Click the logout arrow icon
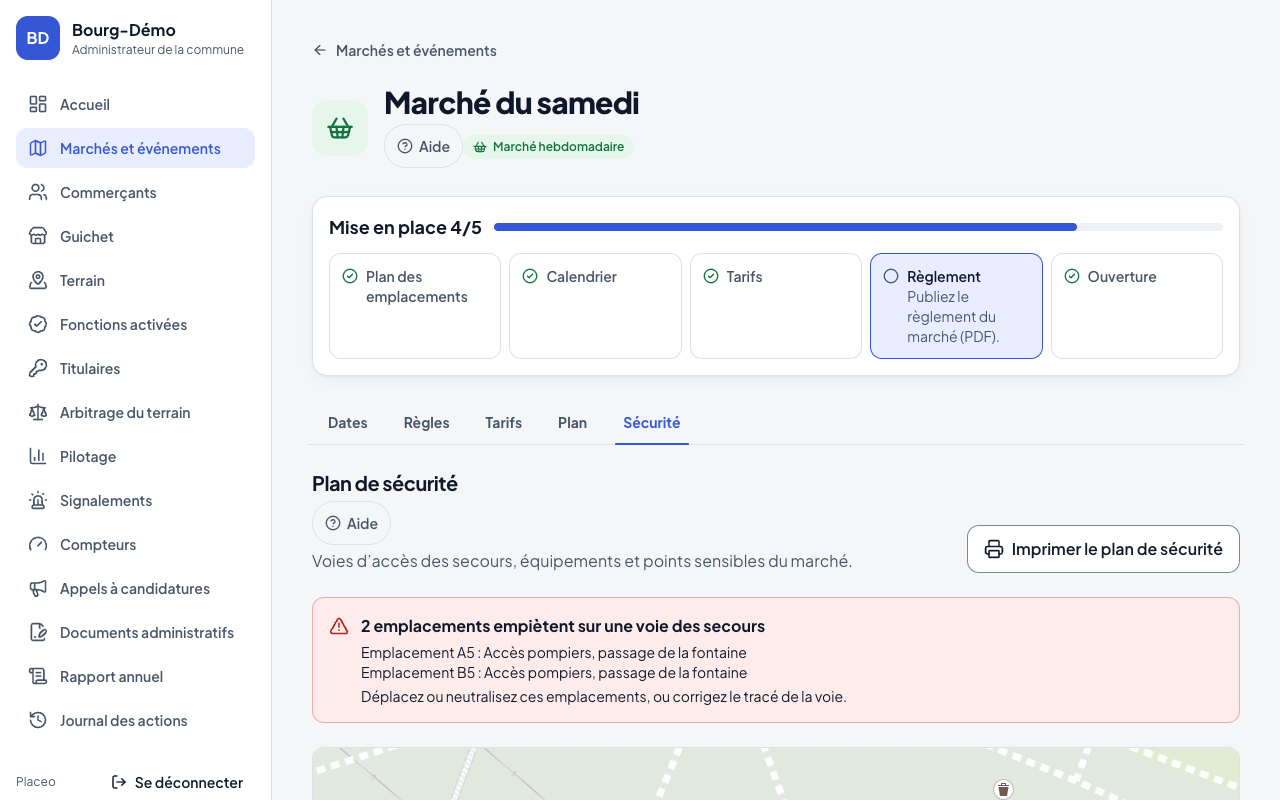The width and height of the screenshot is (1280, 800). coord(119,782)
